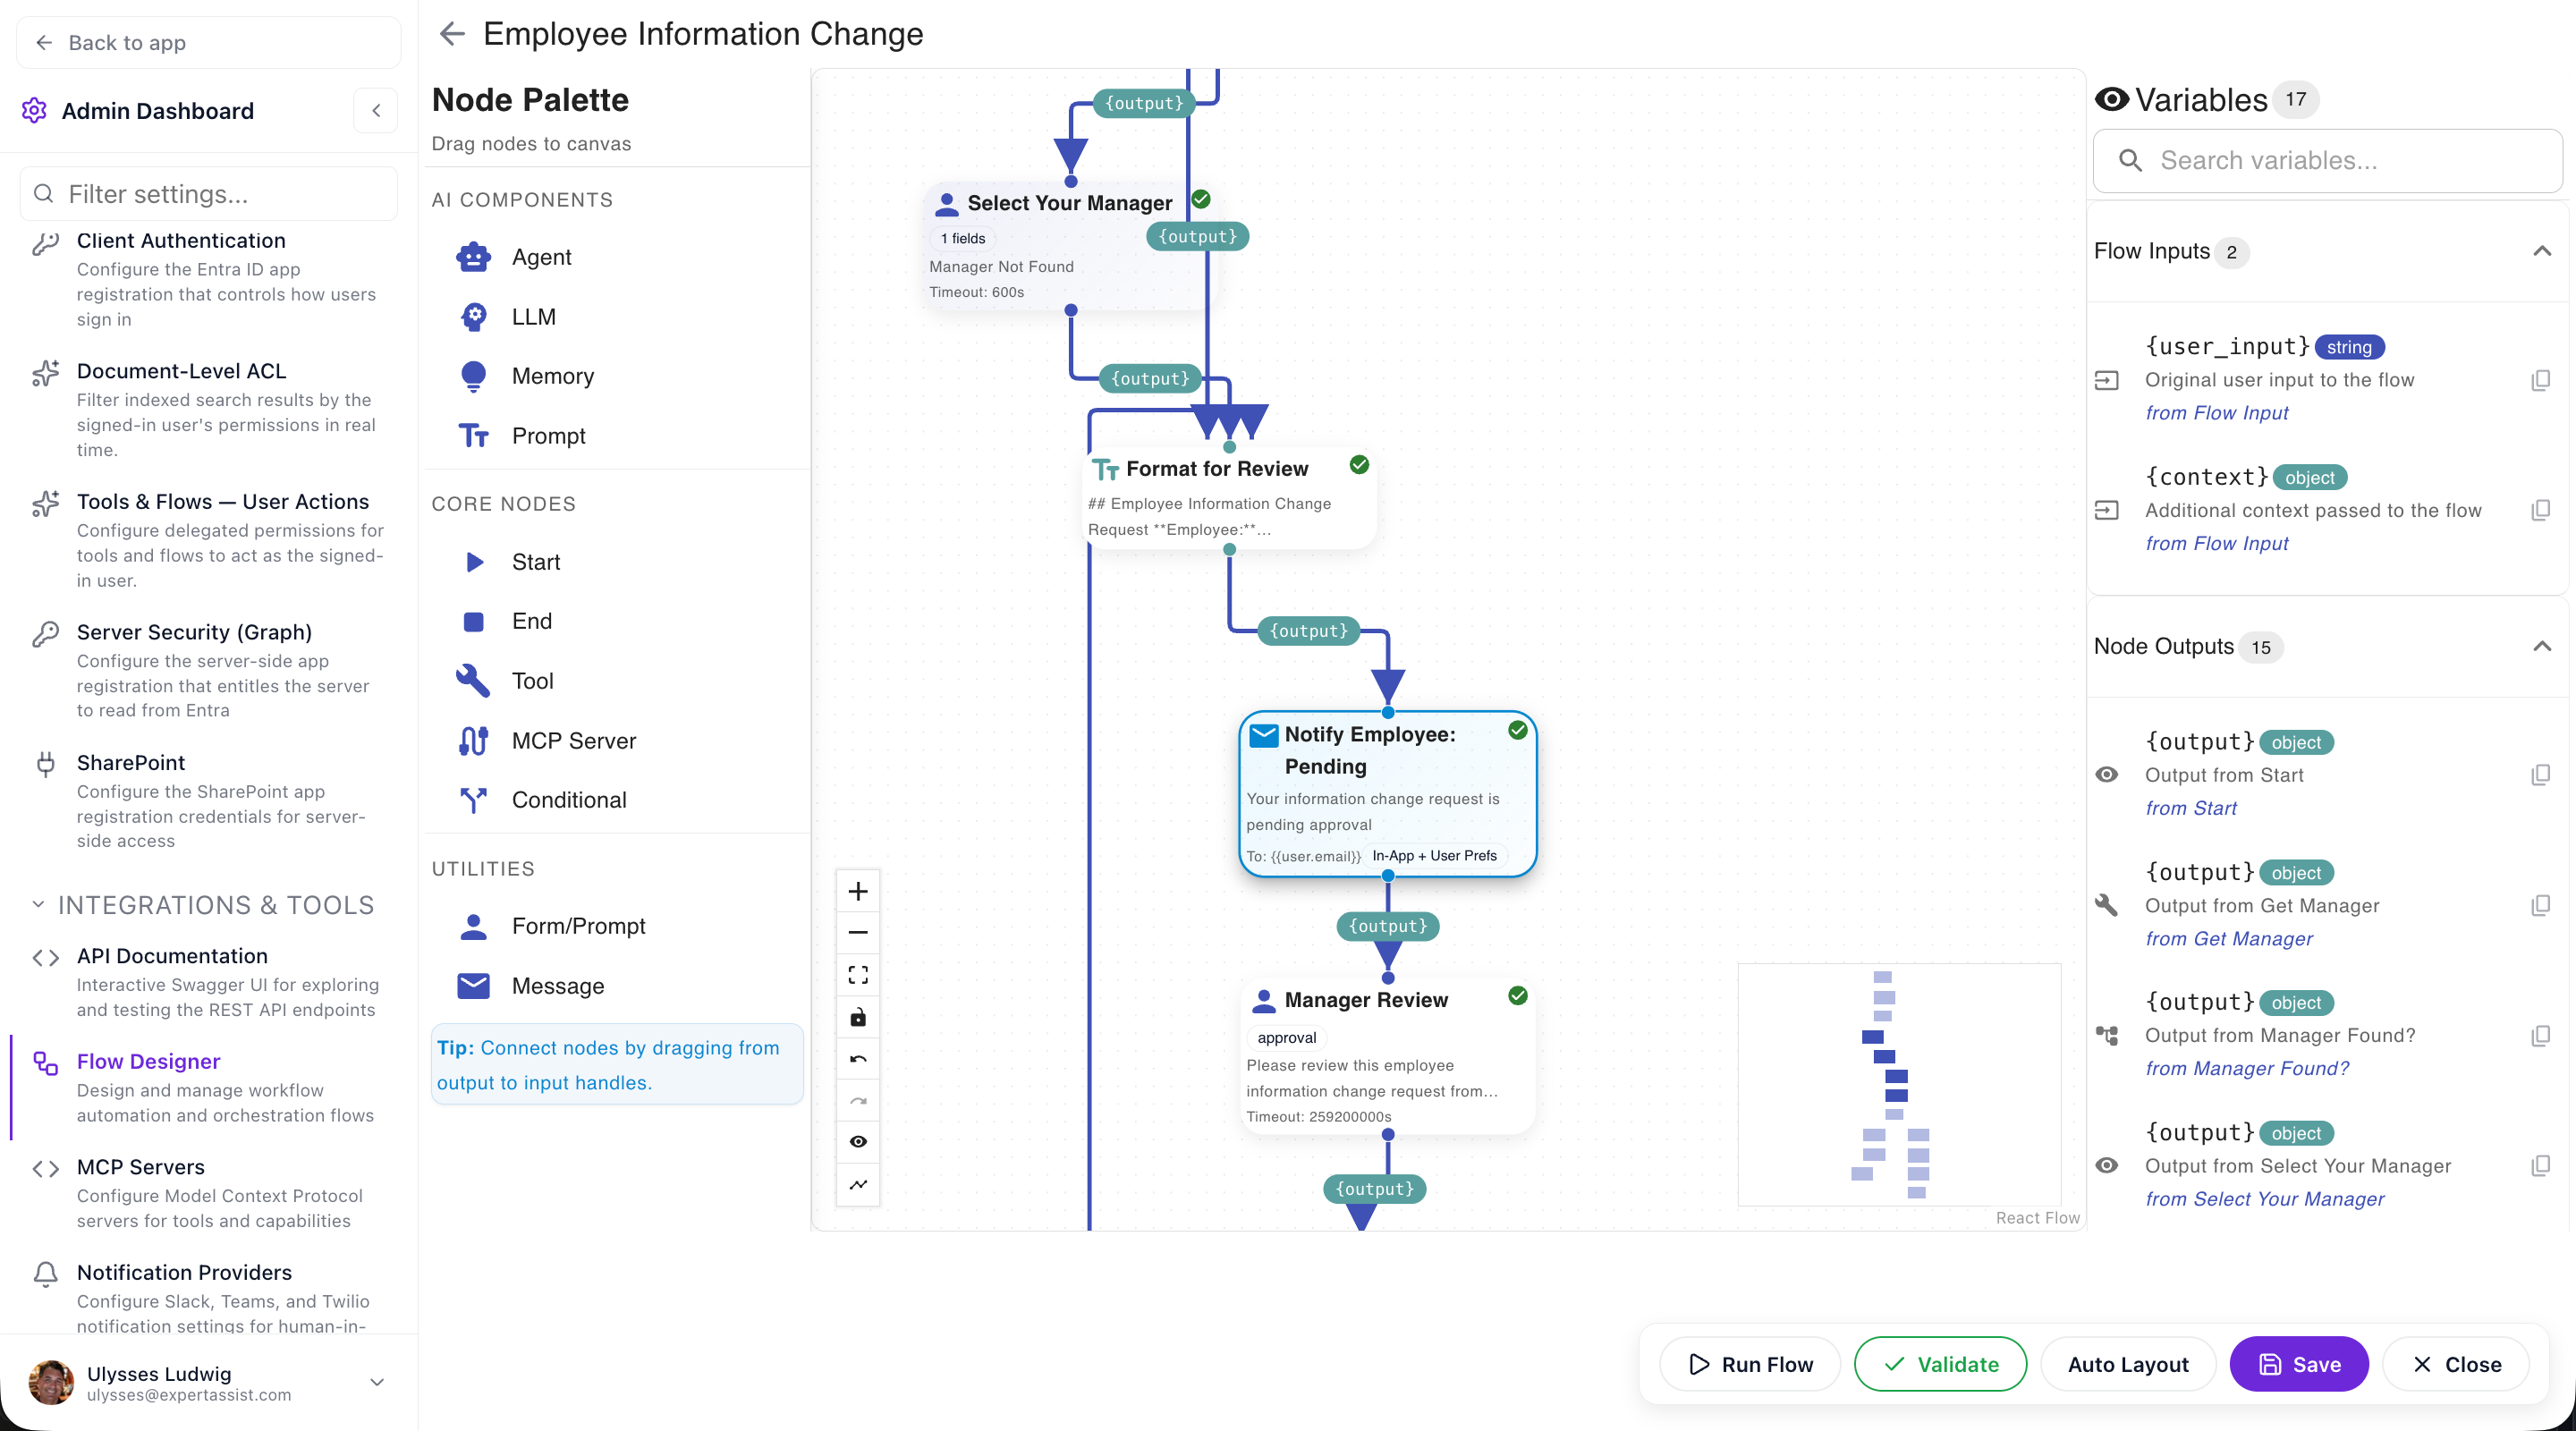Copy the Start output variable

coord(2541,775)
